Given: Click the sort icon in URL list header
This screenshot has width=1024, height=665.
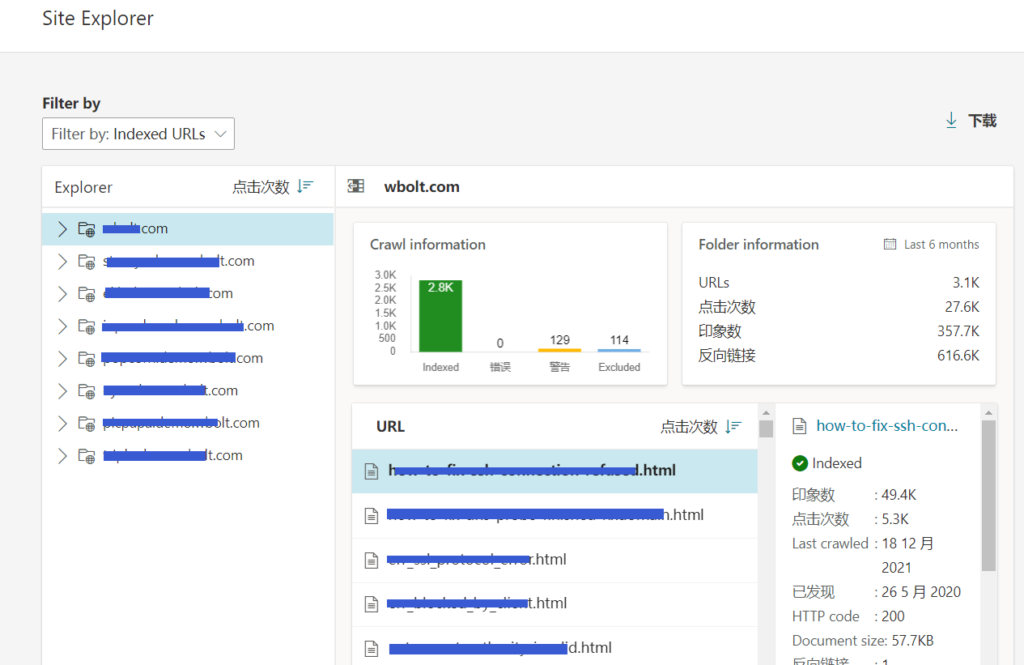Looking at the screenshot, I should 734,426.
